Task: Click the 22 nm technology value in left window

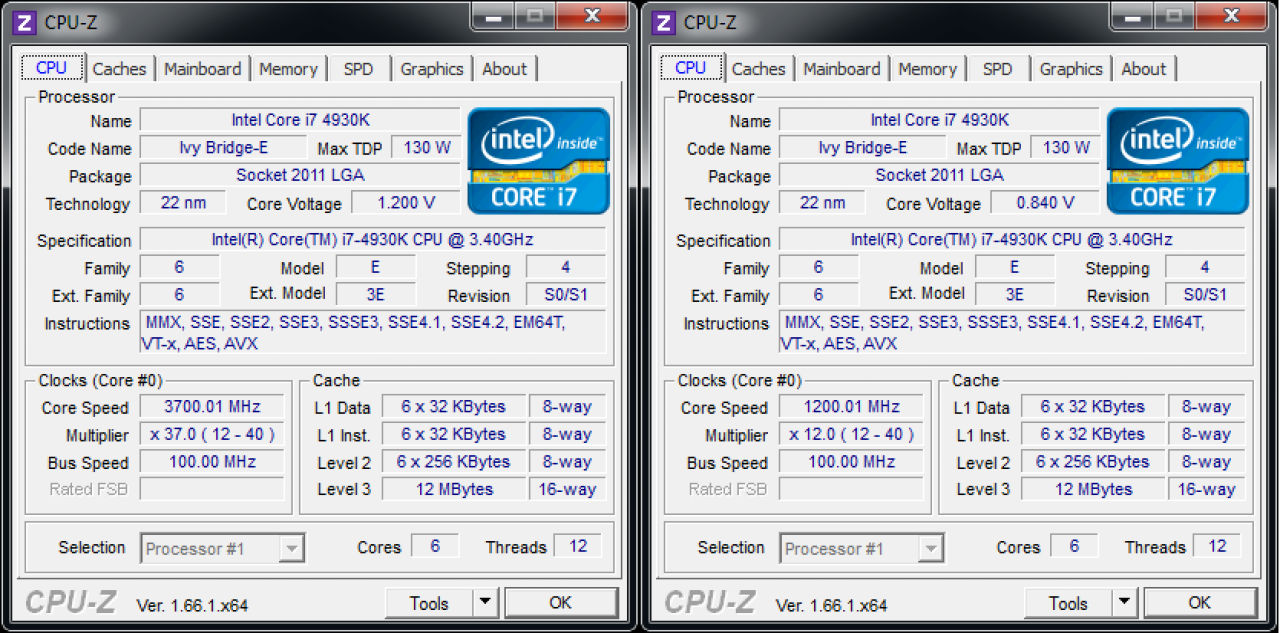Action: coord(182,203)
